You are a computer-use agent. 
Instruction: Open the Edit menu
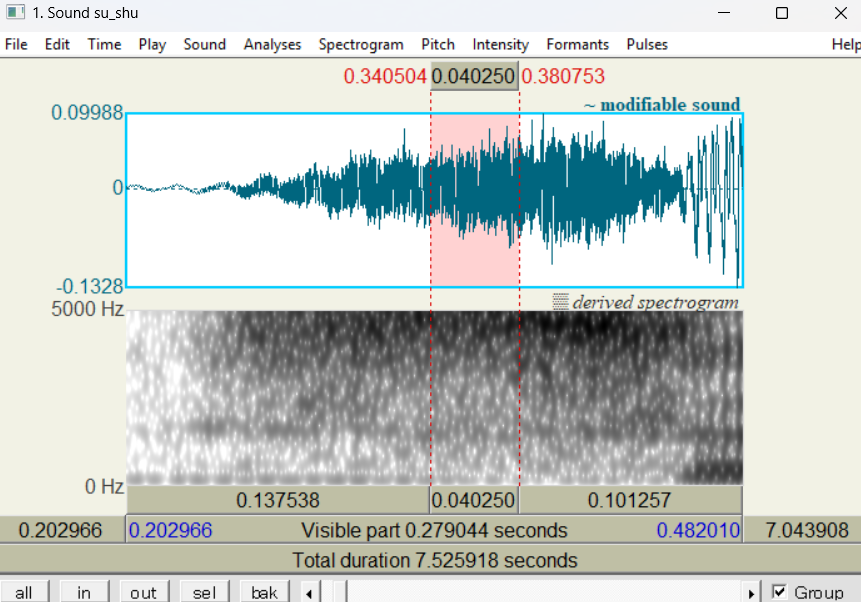[x=57, y=44]
